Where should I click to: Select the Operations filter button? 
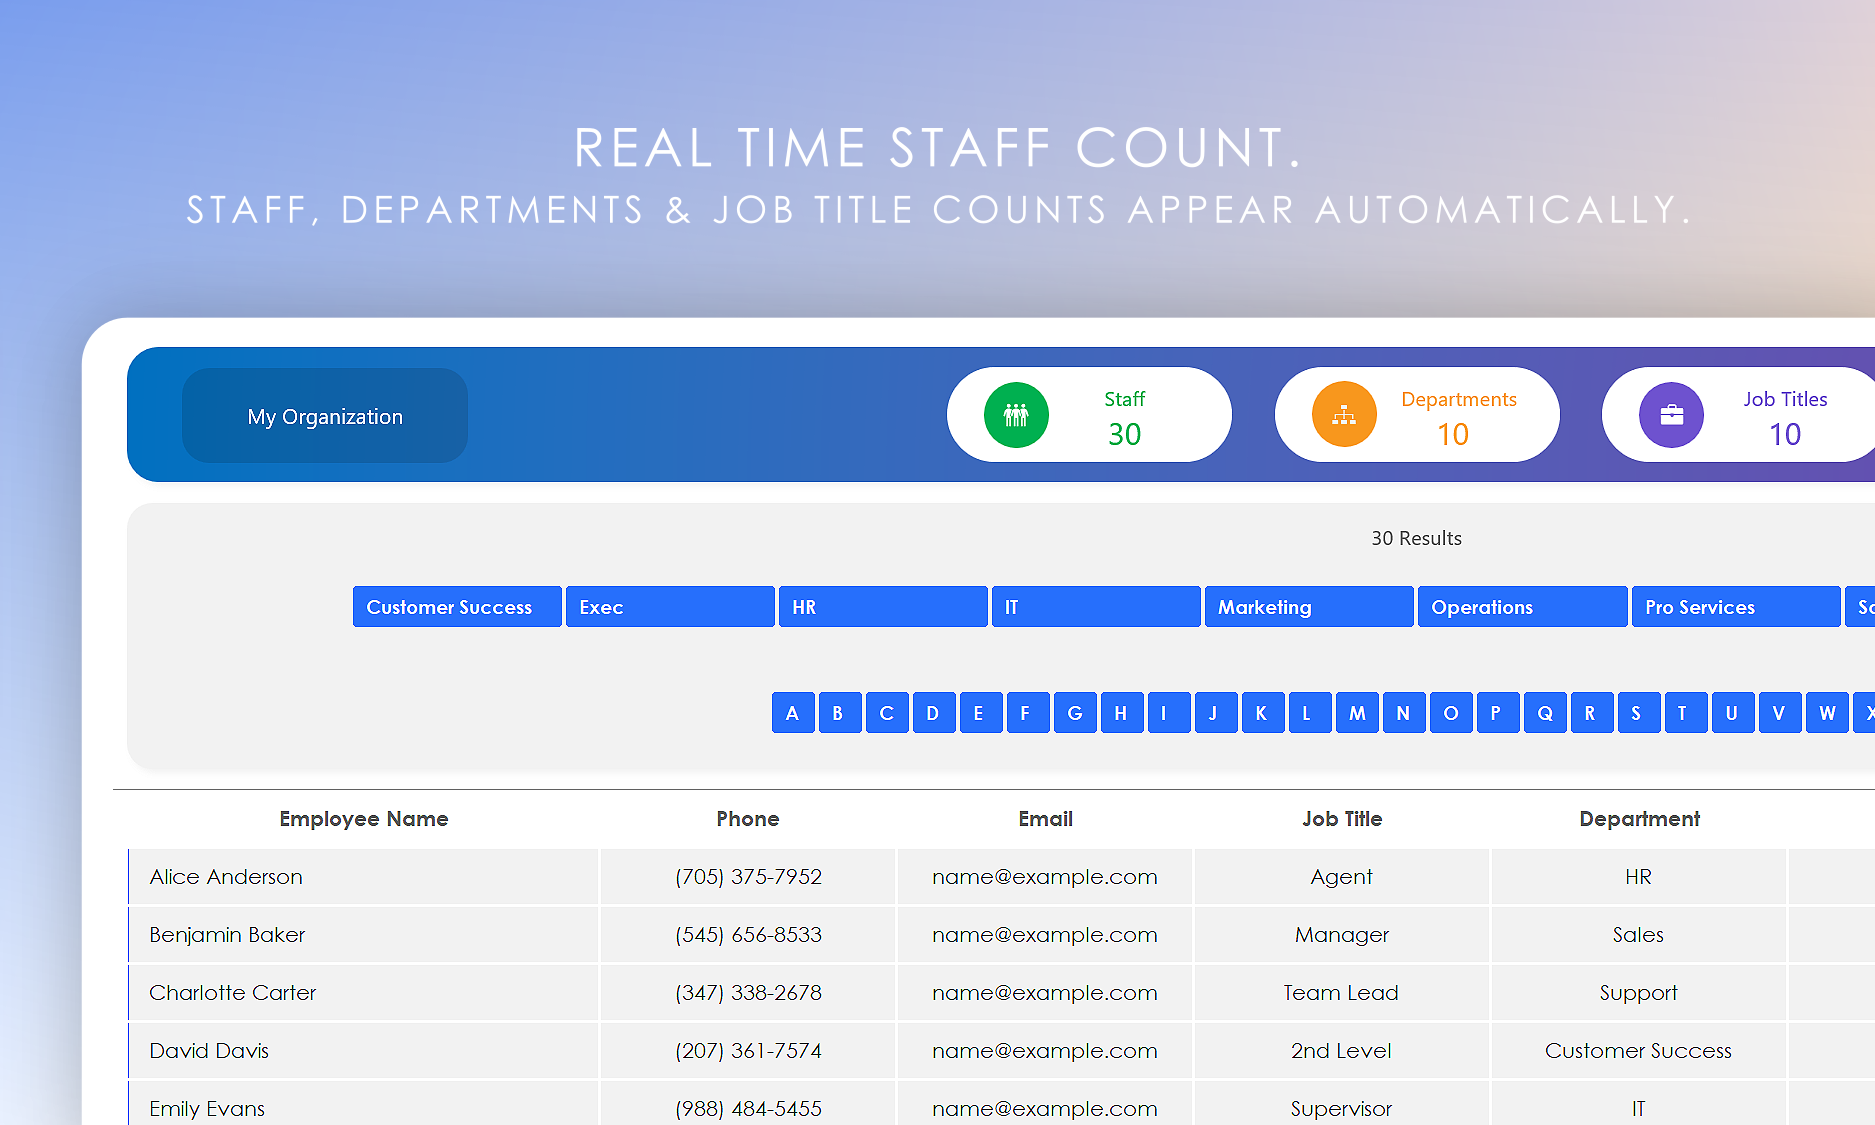(x=1522, y=607)
